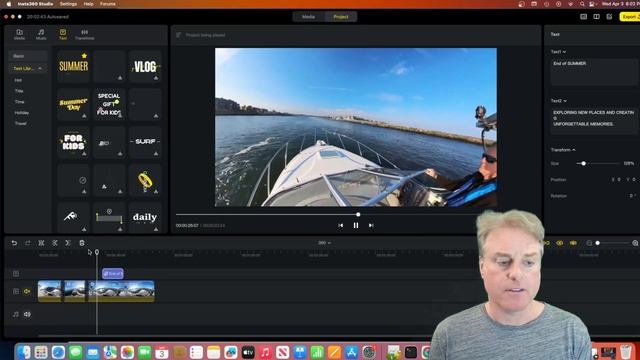Click the video track icon
640x360 pixels.
pyautogui.click(x=16, y=291)
